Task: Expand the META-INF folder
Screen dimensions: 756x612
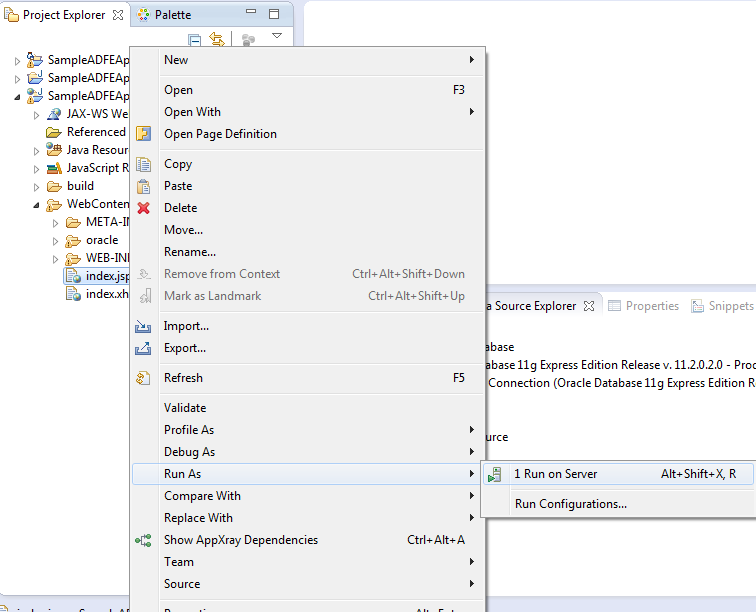Action: tap(55, 223)
